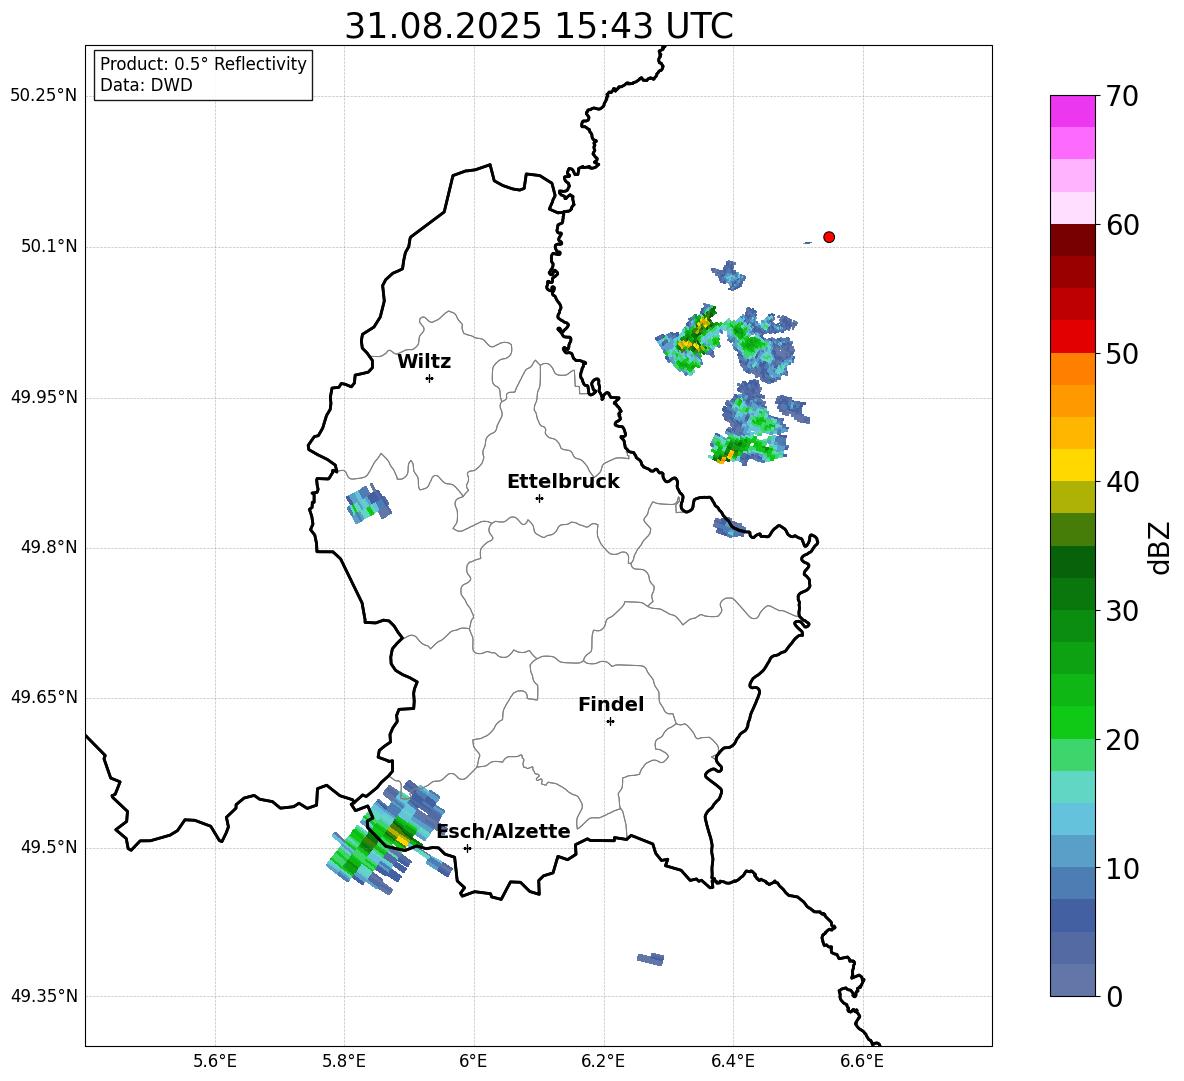Click the red dot radar marker
This screenshot has width=1184, height=1081.
(828, 237)
